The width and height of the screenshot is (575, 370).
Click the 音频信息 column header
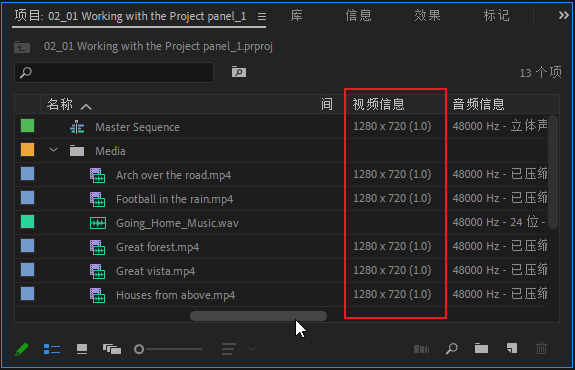(479, 105)
